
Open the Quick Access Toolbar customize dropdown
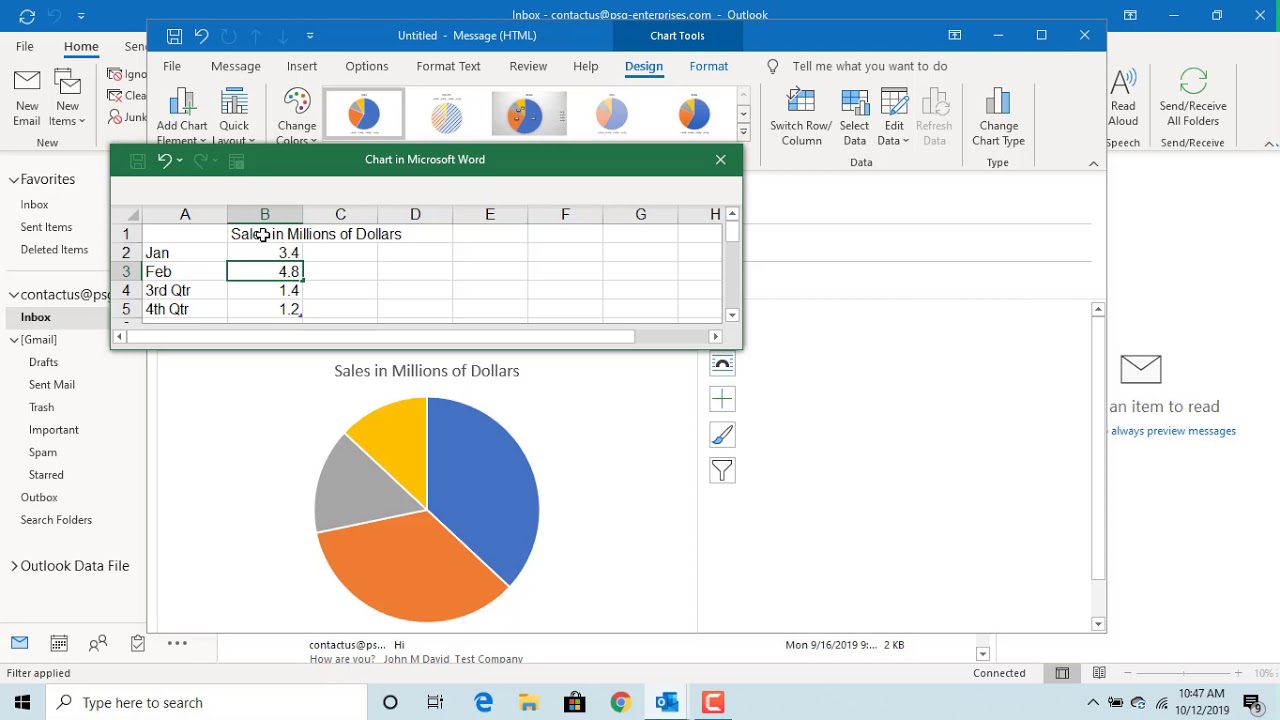[x=310, y=36]
